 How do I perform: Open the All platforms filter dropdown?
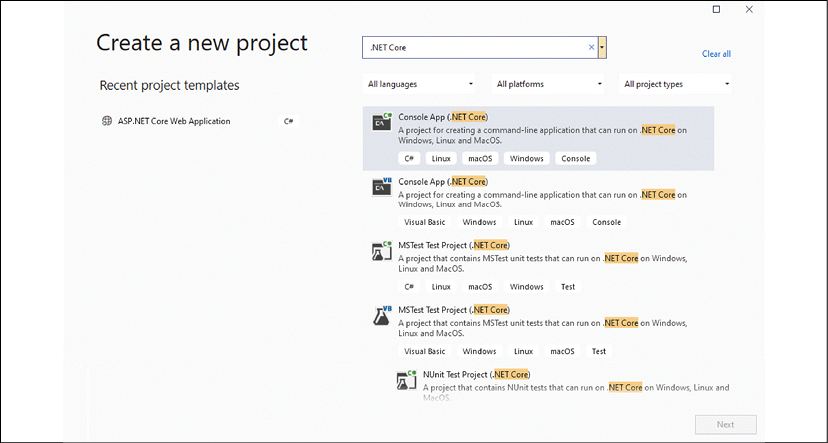coord(548,84)
